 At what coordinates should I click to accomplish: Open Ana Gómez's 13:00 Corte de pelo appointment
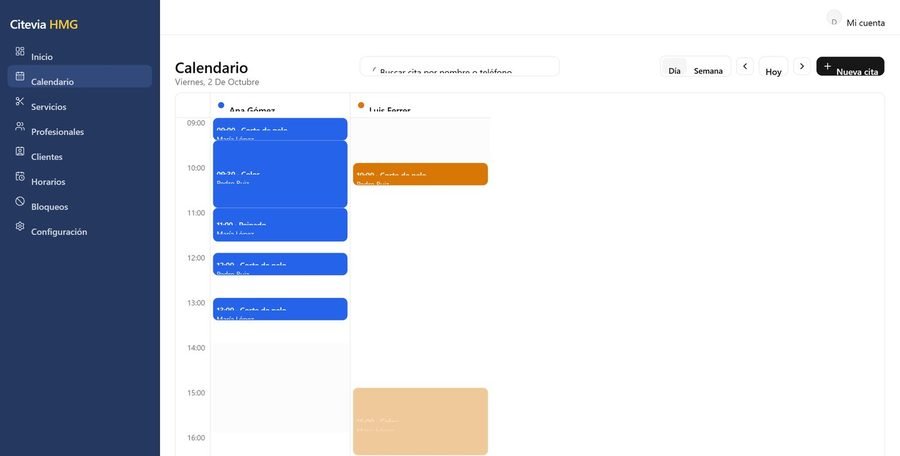[x=280, y=309]
